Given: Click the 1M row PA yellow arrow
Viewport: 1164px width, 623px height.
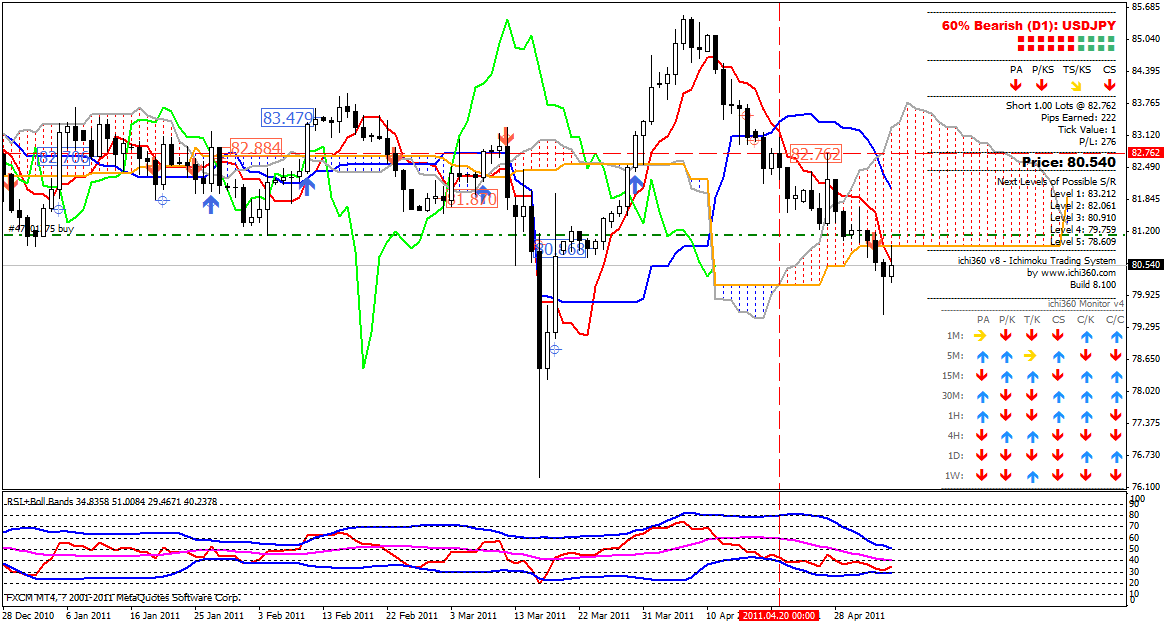Looking at the screenshot, I should 981,336.
